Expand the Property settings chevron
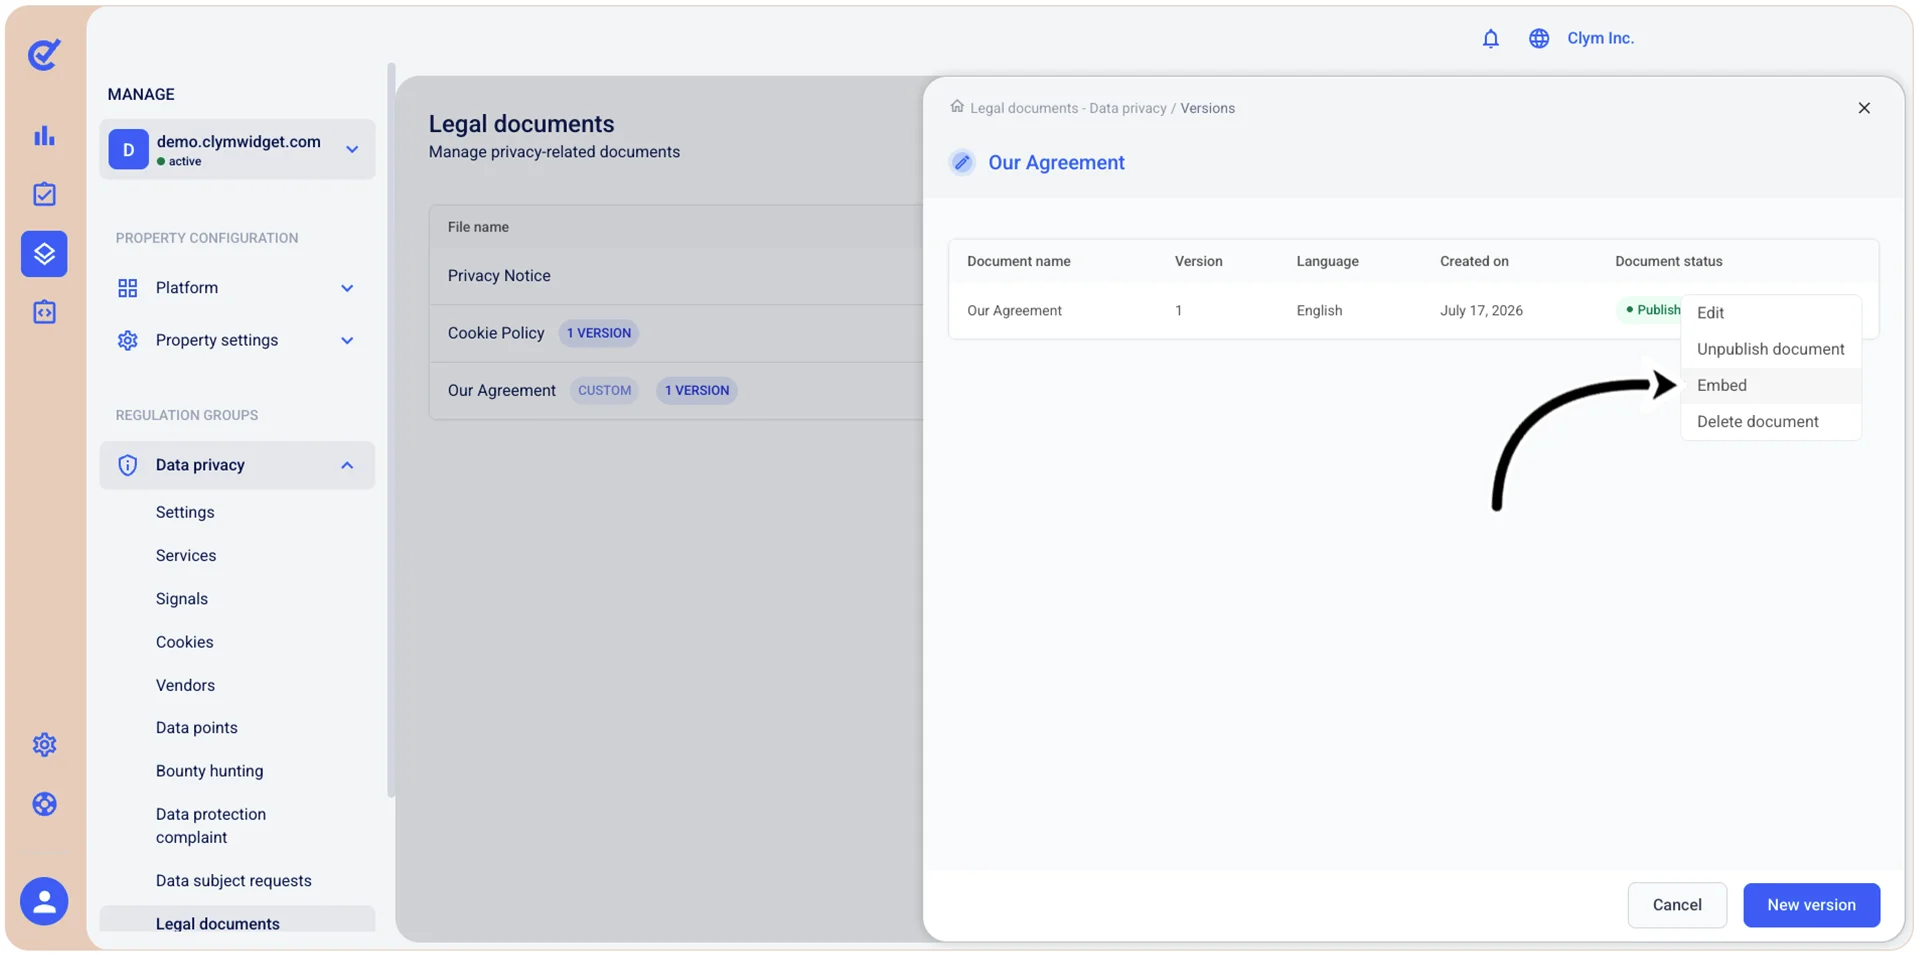 point(347,340)
